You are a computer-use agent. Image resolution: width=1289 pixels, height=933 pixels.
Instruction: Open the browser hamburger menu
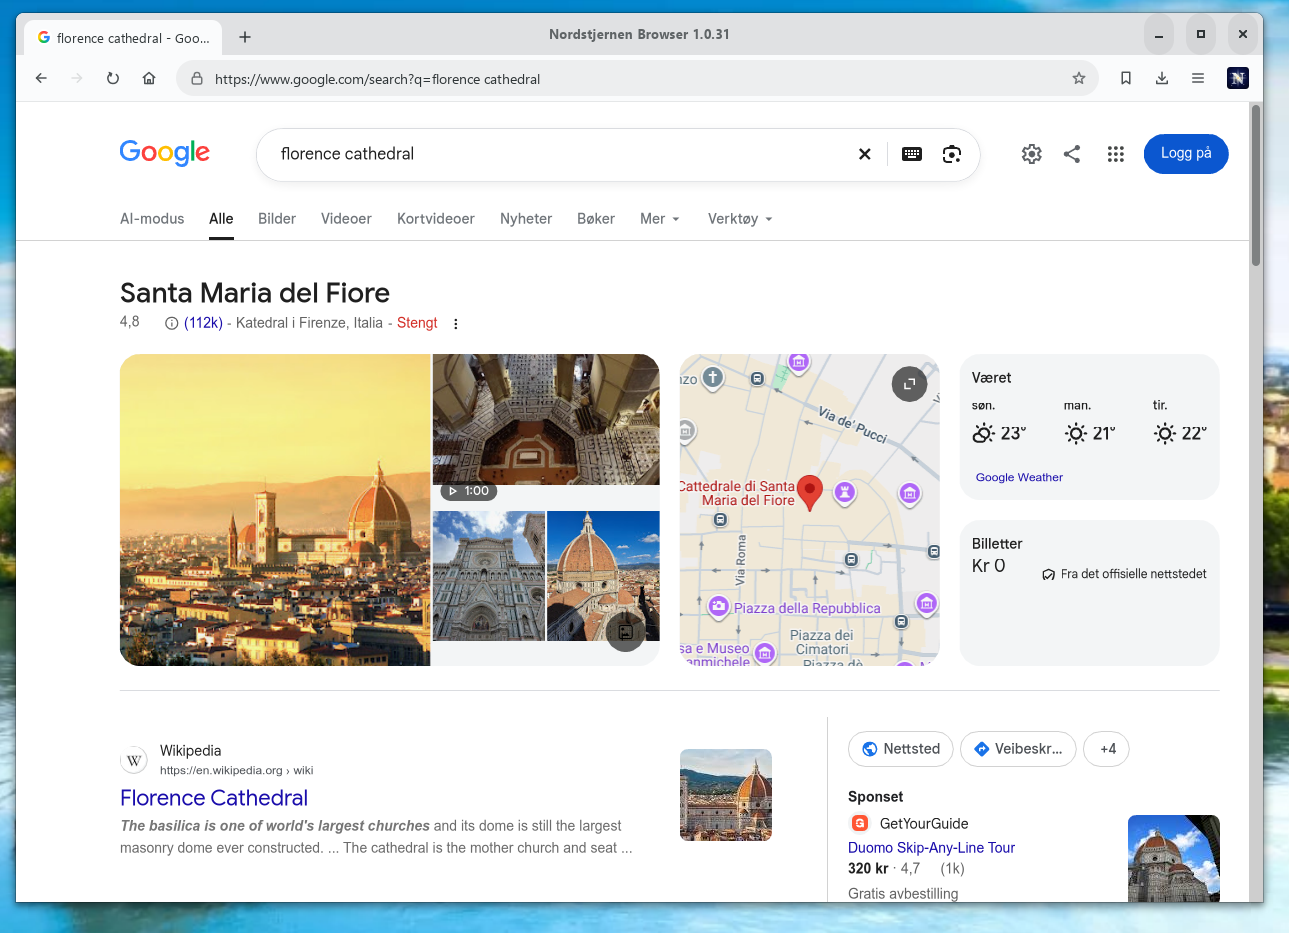1198,78
